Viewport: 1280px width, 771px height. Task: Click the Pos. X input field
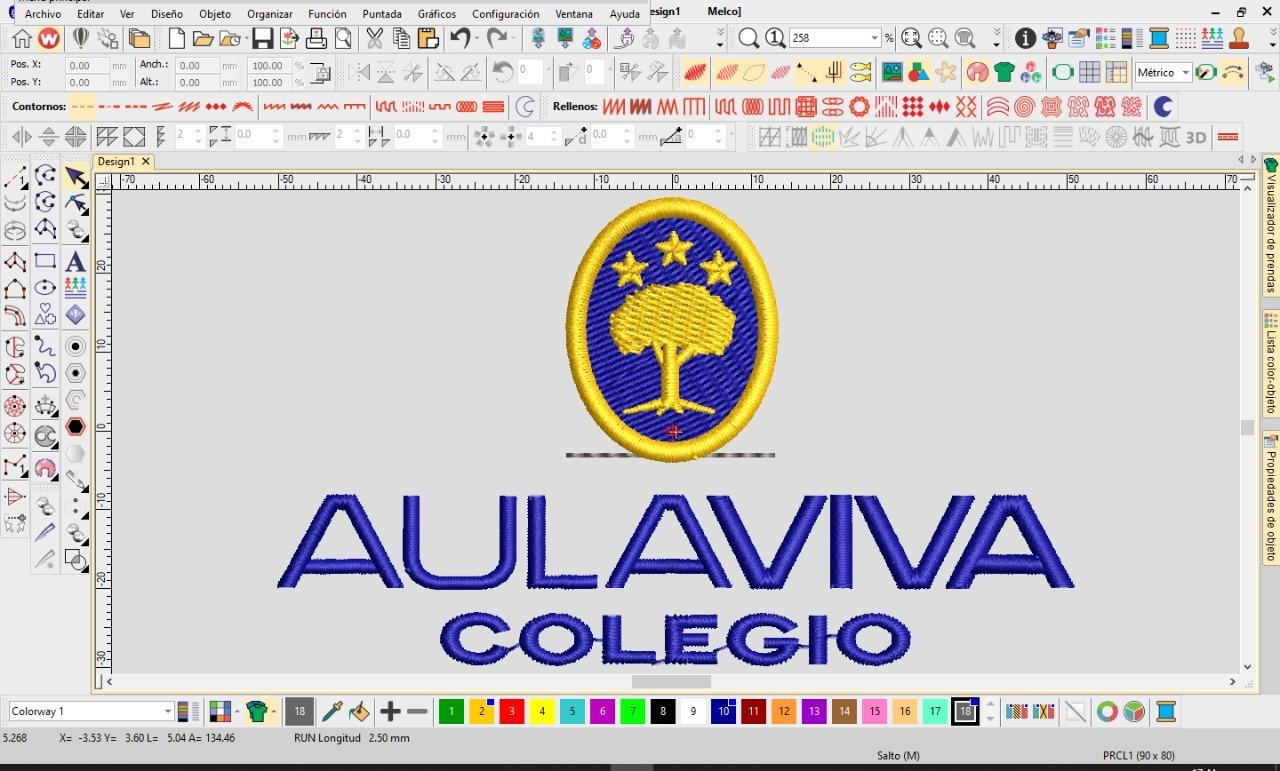(x=87, y=65)
